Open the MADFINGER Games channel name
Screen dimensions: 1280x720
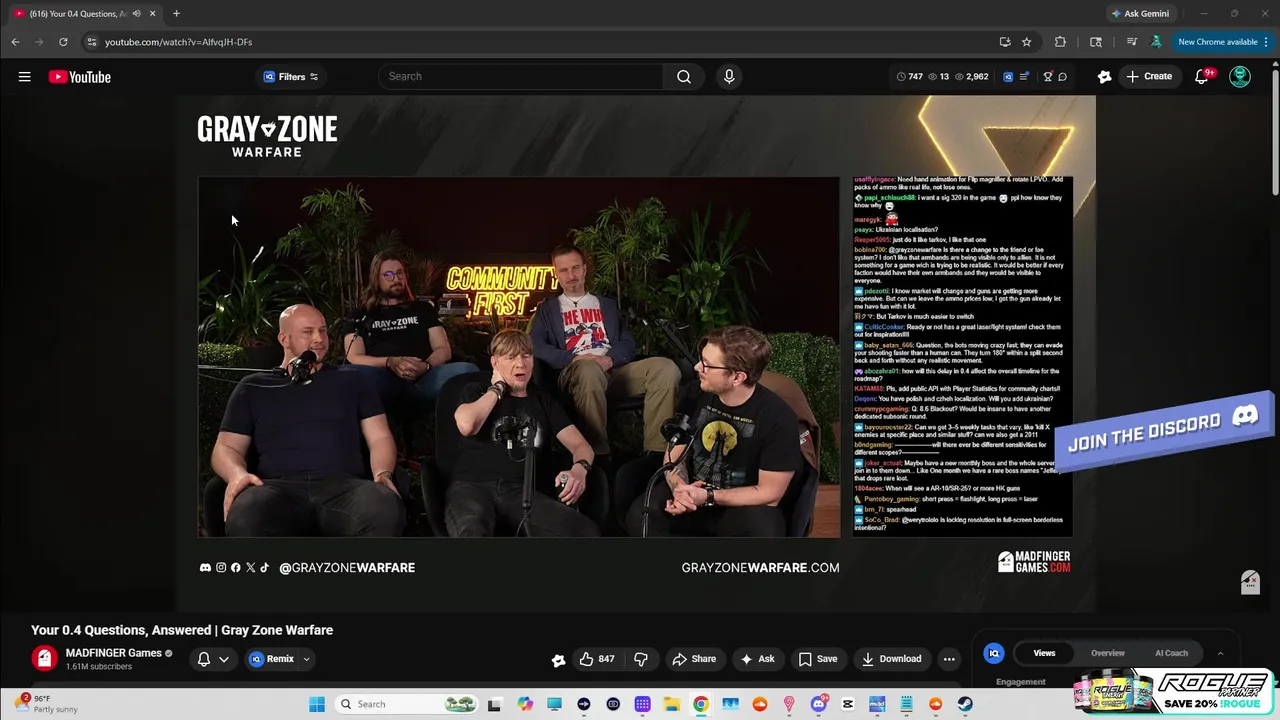pyautogui.click(x=113, y=653)
